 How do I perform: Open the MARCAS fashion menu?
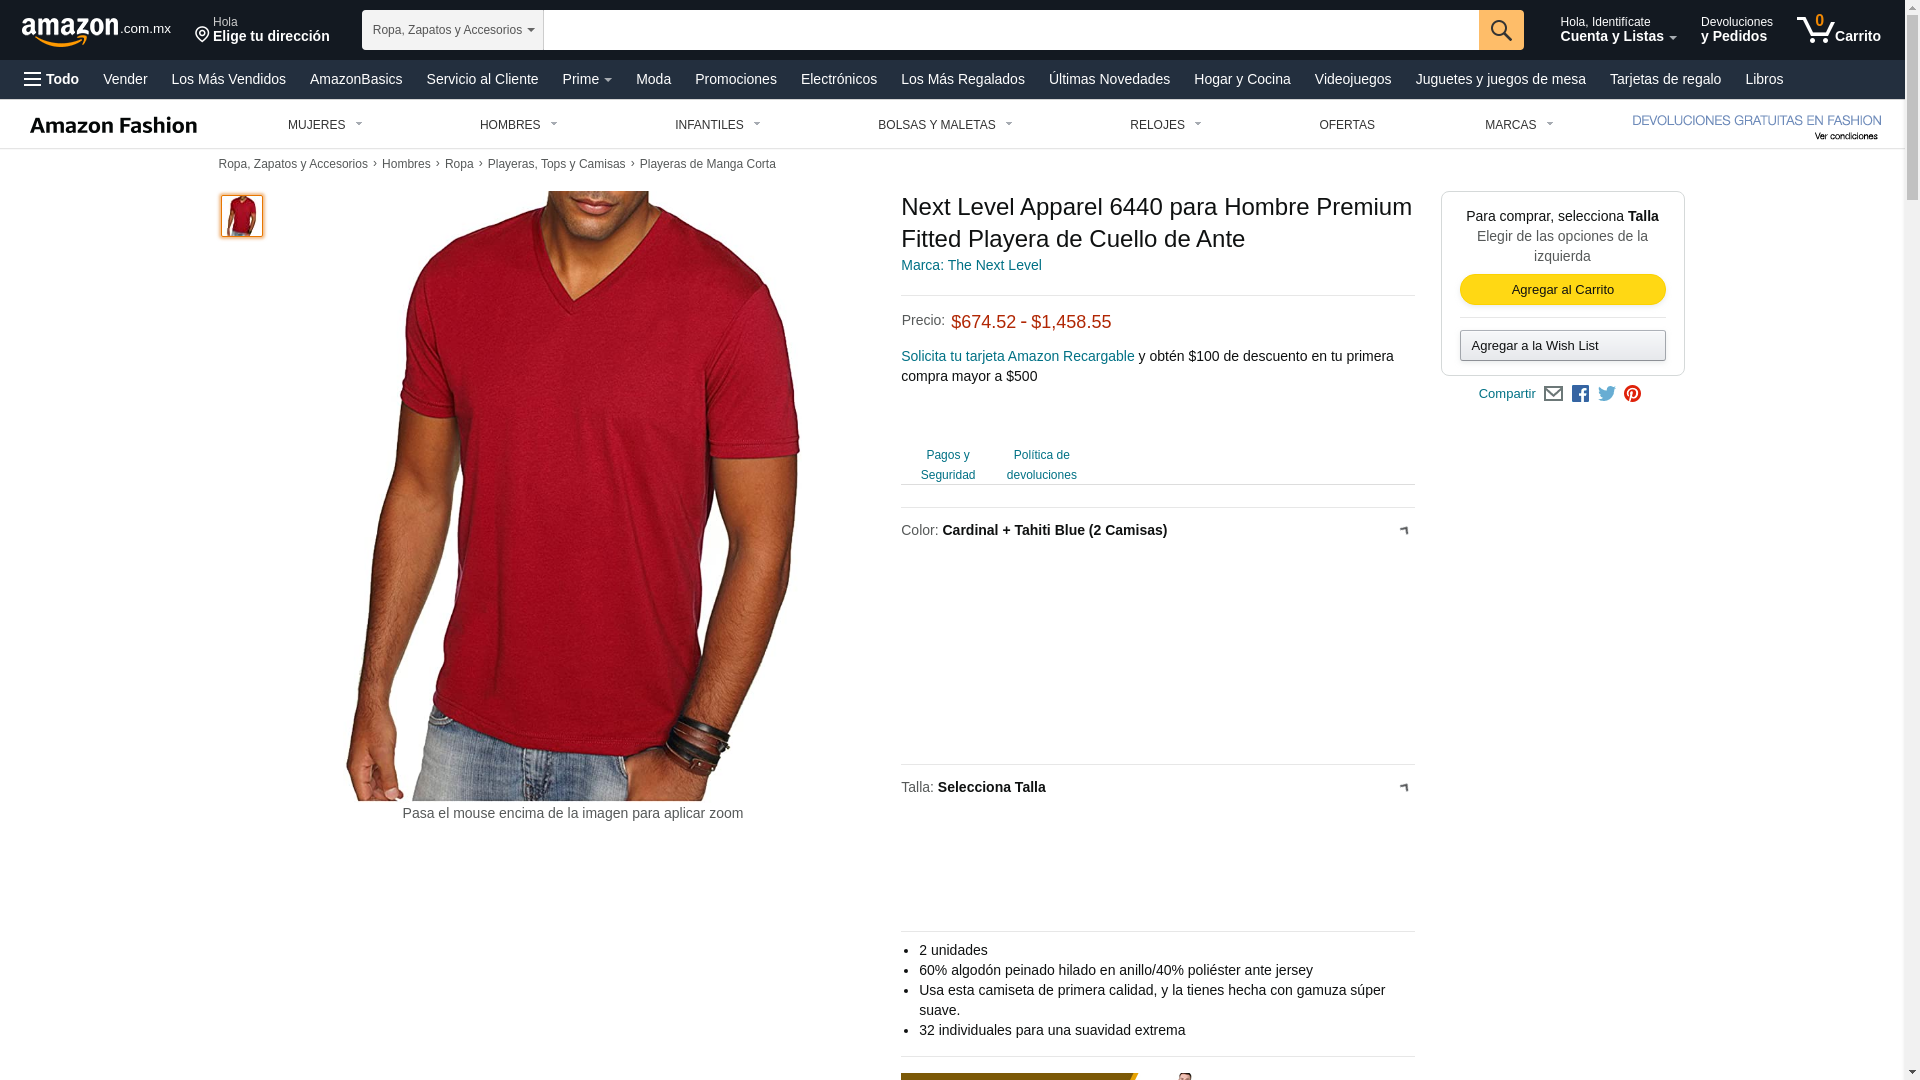click(1518, 125)
